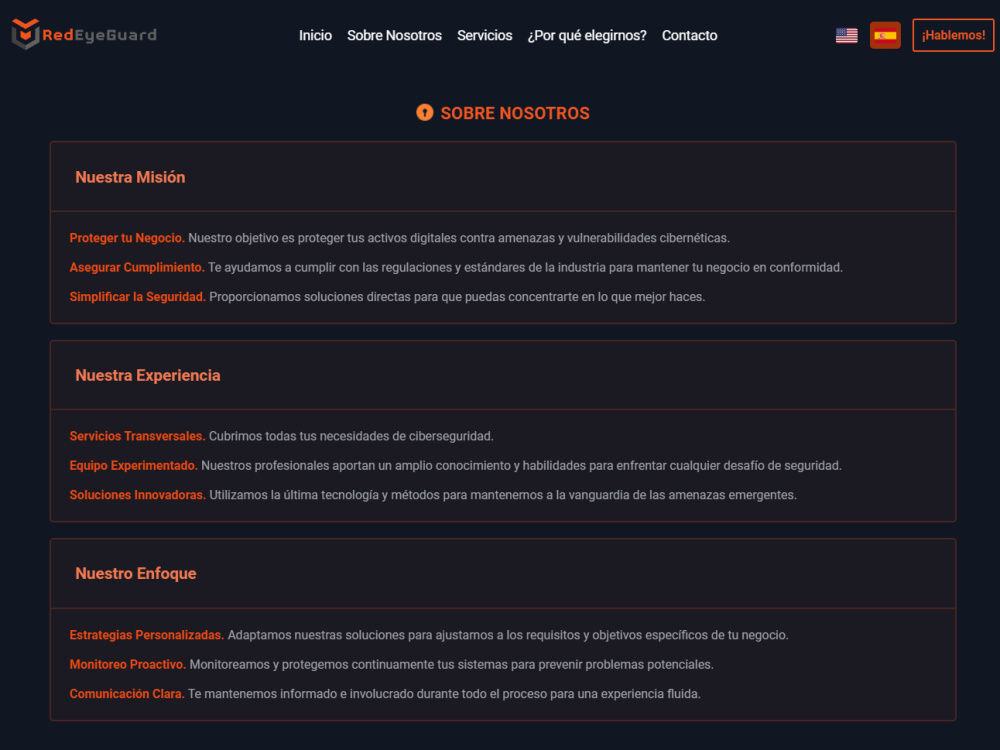This screenshot has width=1000, height=750.
Task: Click the RedEyeGuard shield logo
Action: [x=26, y=34]
